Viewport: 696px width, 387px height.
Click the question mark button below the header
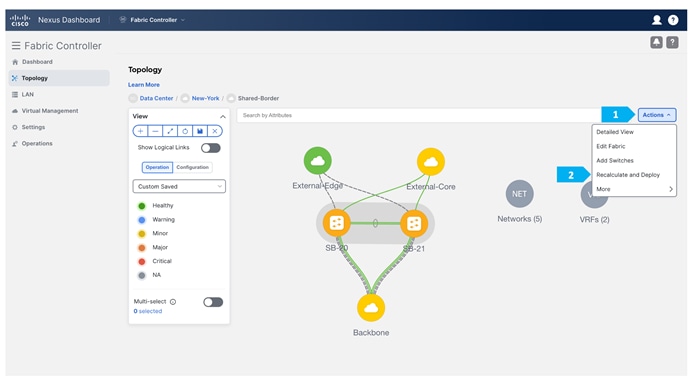[x=672, y=42]
